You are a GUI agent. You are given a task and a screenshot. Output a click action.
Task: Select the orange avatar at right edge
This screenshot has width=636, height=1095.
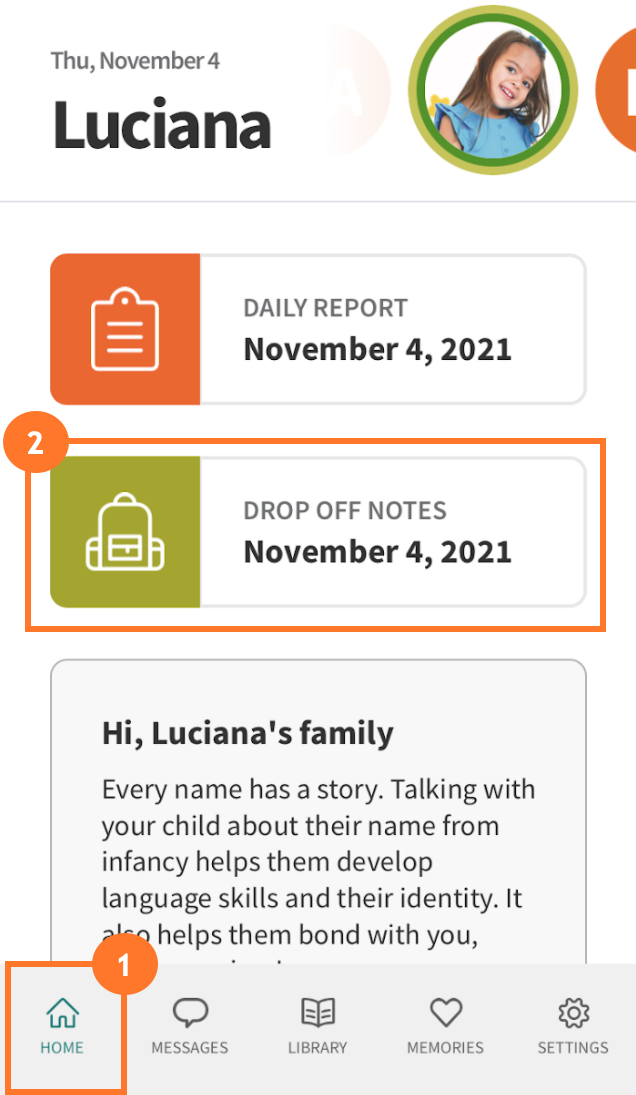pyautogui.click(x=618, y=91)
